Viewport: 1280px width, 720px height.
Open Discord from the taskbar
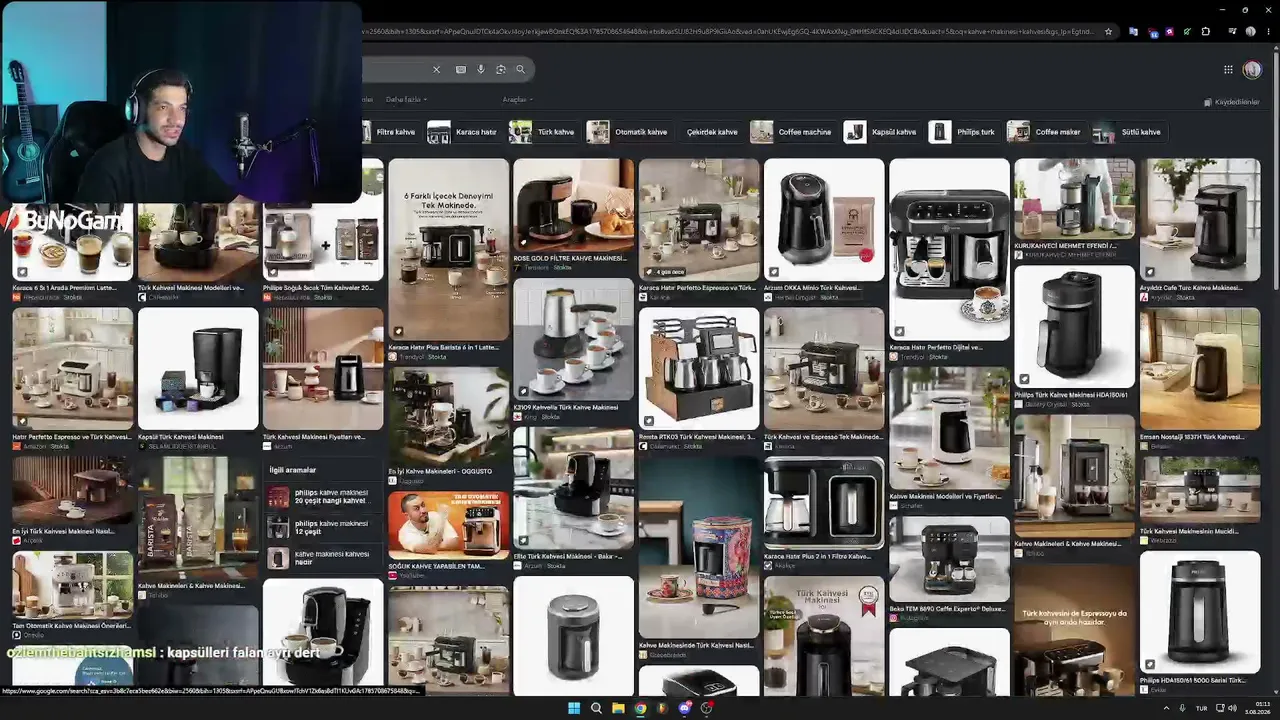tap(684, 708)
